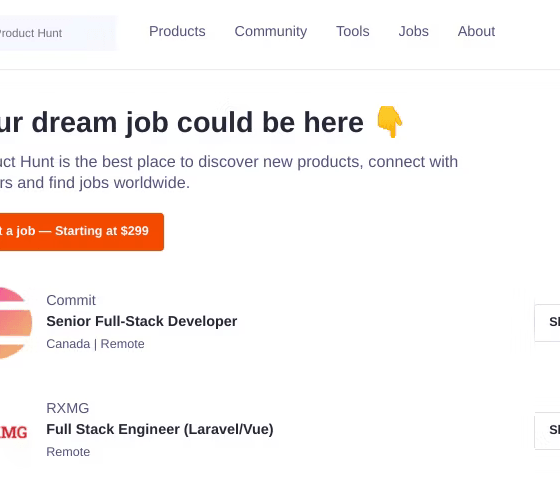Open the About menu
Screen dimensions: 560x481
coord(476,31)
